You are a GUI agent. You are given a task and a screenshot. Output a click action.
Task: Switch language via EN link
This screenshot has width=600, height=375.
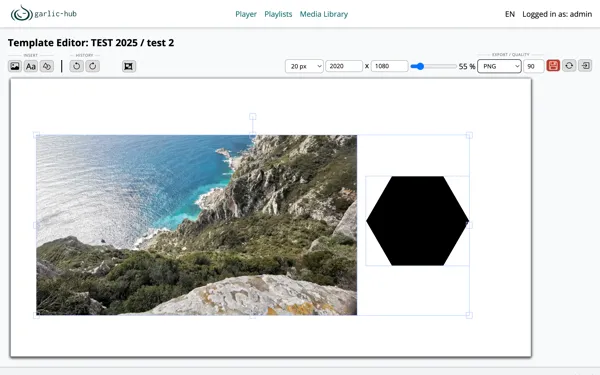510,14
